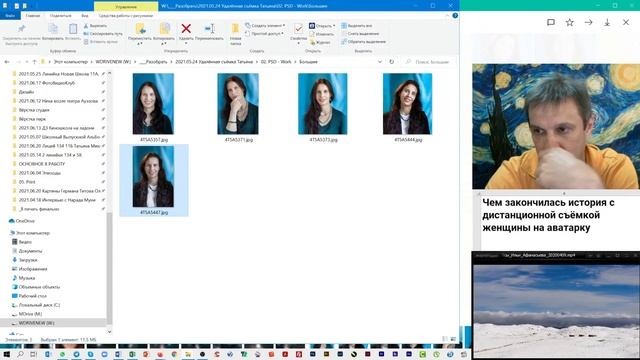Expand the ribbon with the chevron near help
The width and height of the screenshot is (640, 360).
point(447,16)
